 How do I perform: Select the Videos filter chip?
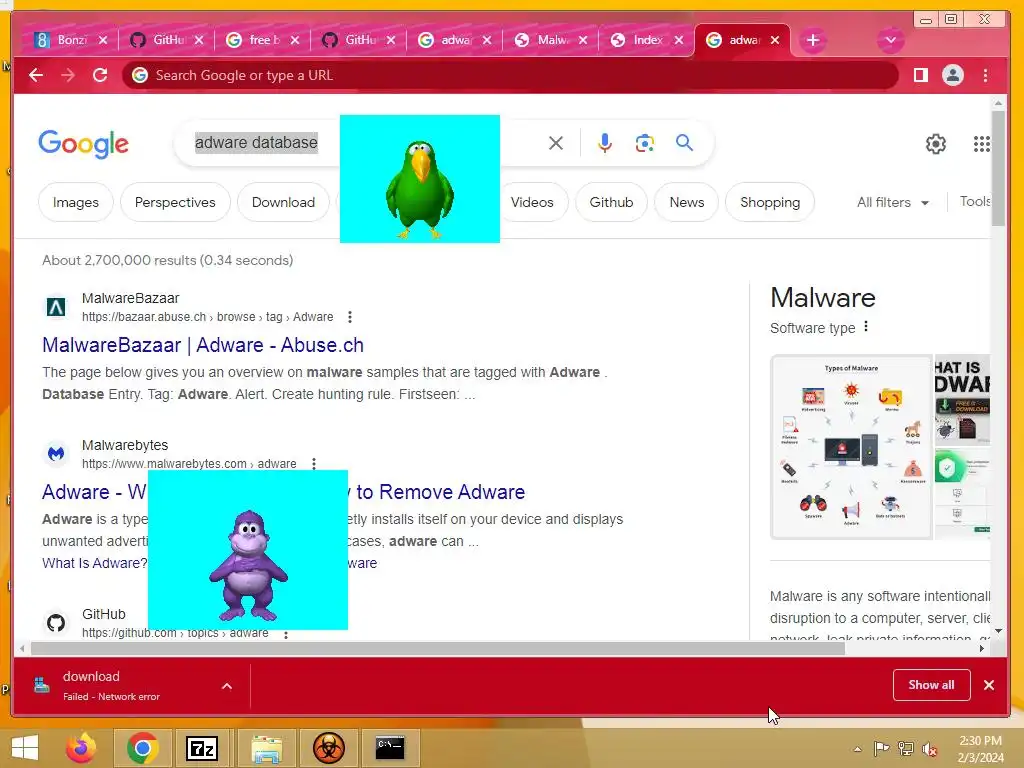(532, 202)
